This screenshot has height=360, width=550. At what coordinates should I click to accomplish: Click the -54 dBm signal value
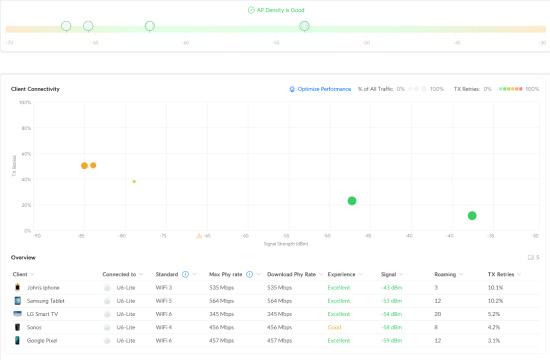391,314
